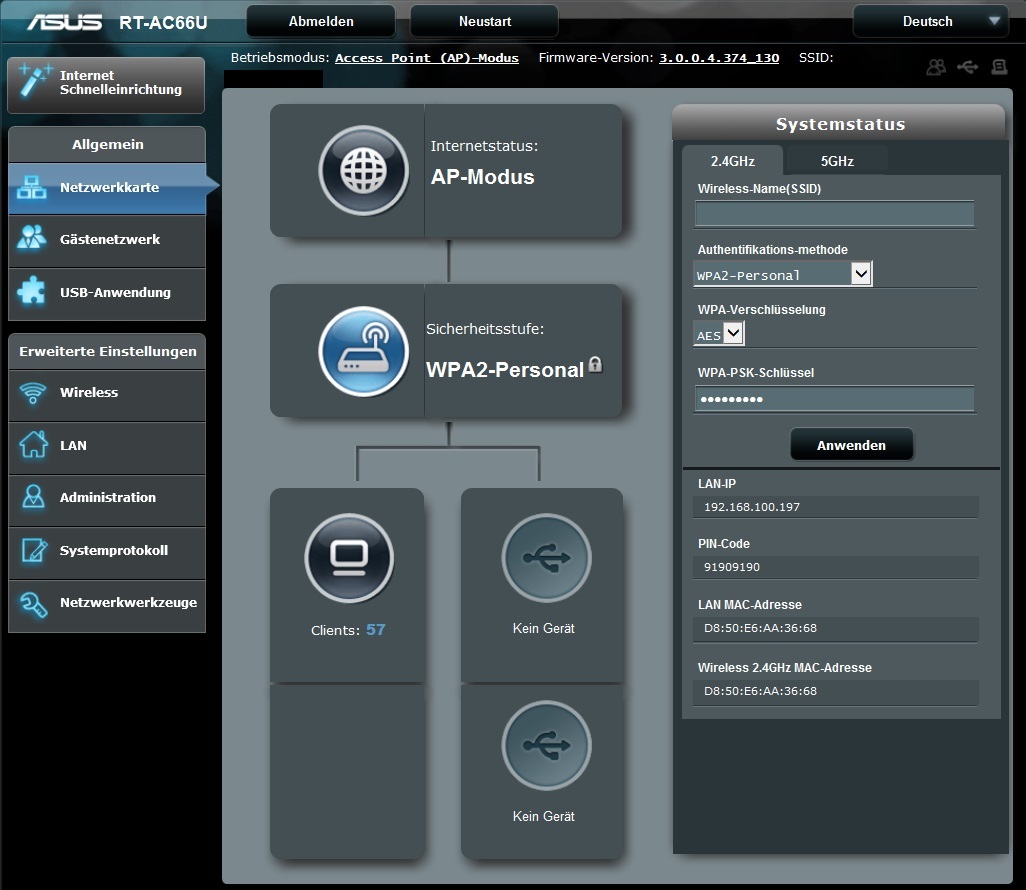Image resolution: width=1026 pixels, height=890 pixels.
Task: Click the AP-Modus internet status text
Action: pos(482,177)
